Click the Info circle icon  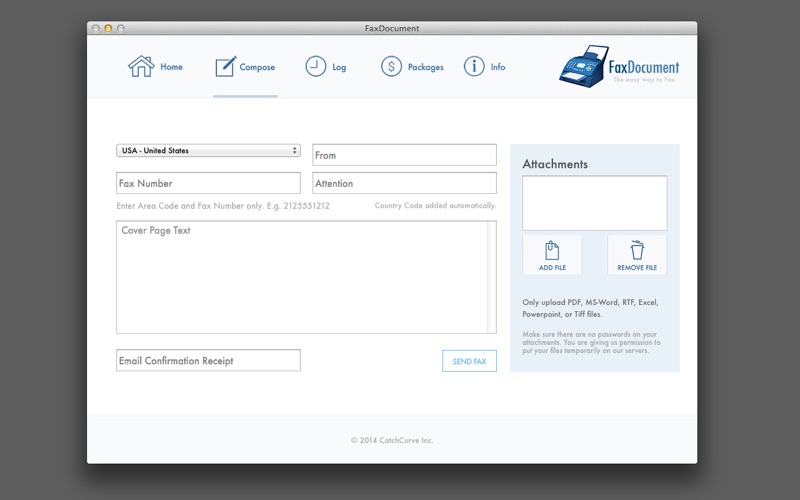(x=474, y=66)
